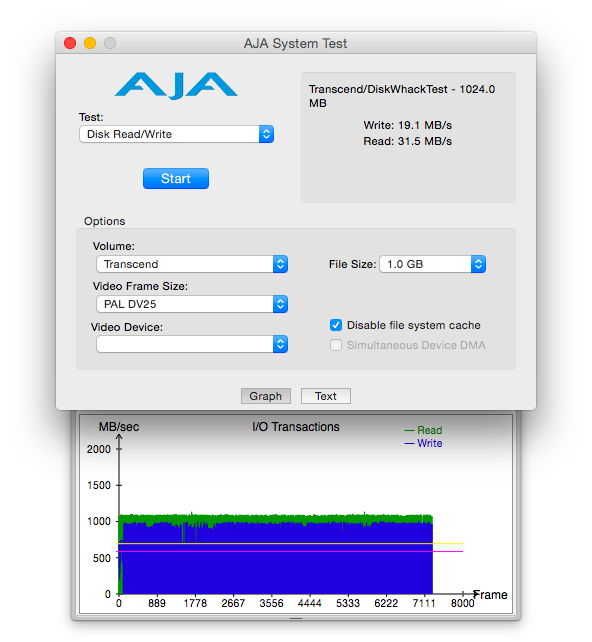The image size is (592, 642).
Task: Click the resize handle below the graph drawer
Action: tap(296, 618)
